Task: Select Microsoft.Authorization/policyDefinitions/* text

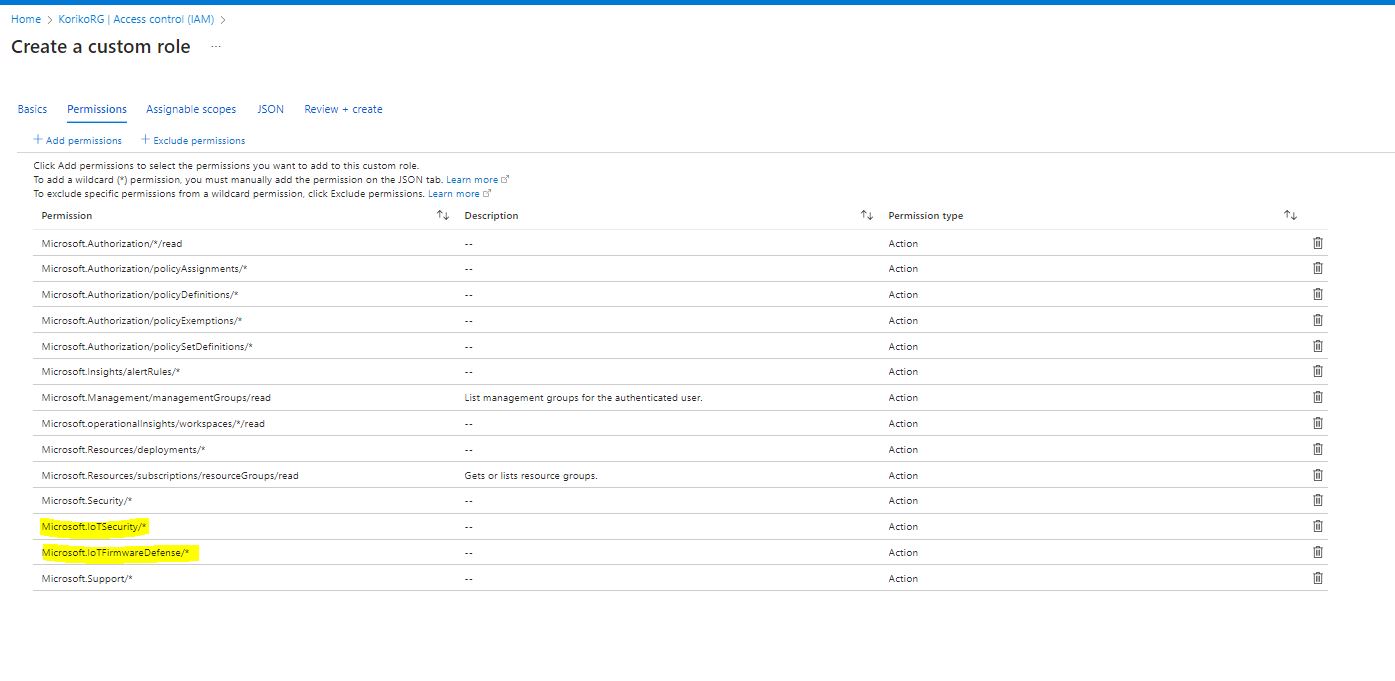Action: (140, 295)
